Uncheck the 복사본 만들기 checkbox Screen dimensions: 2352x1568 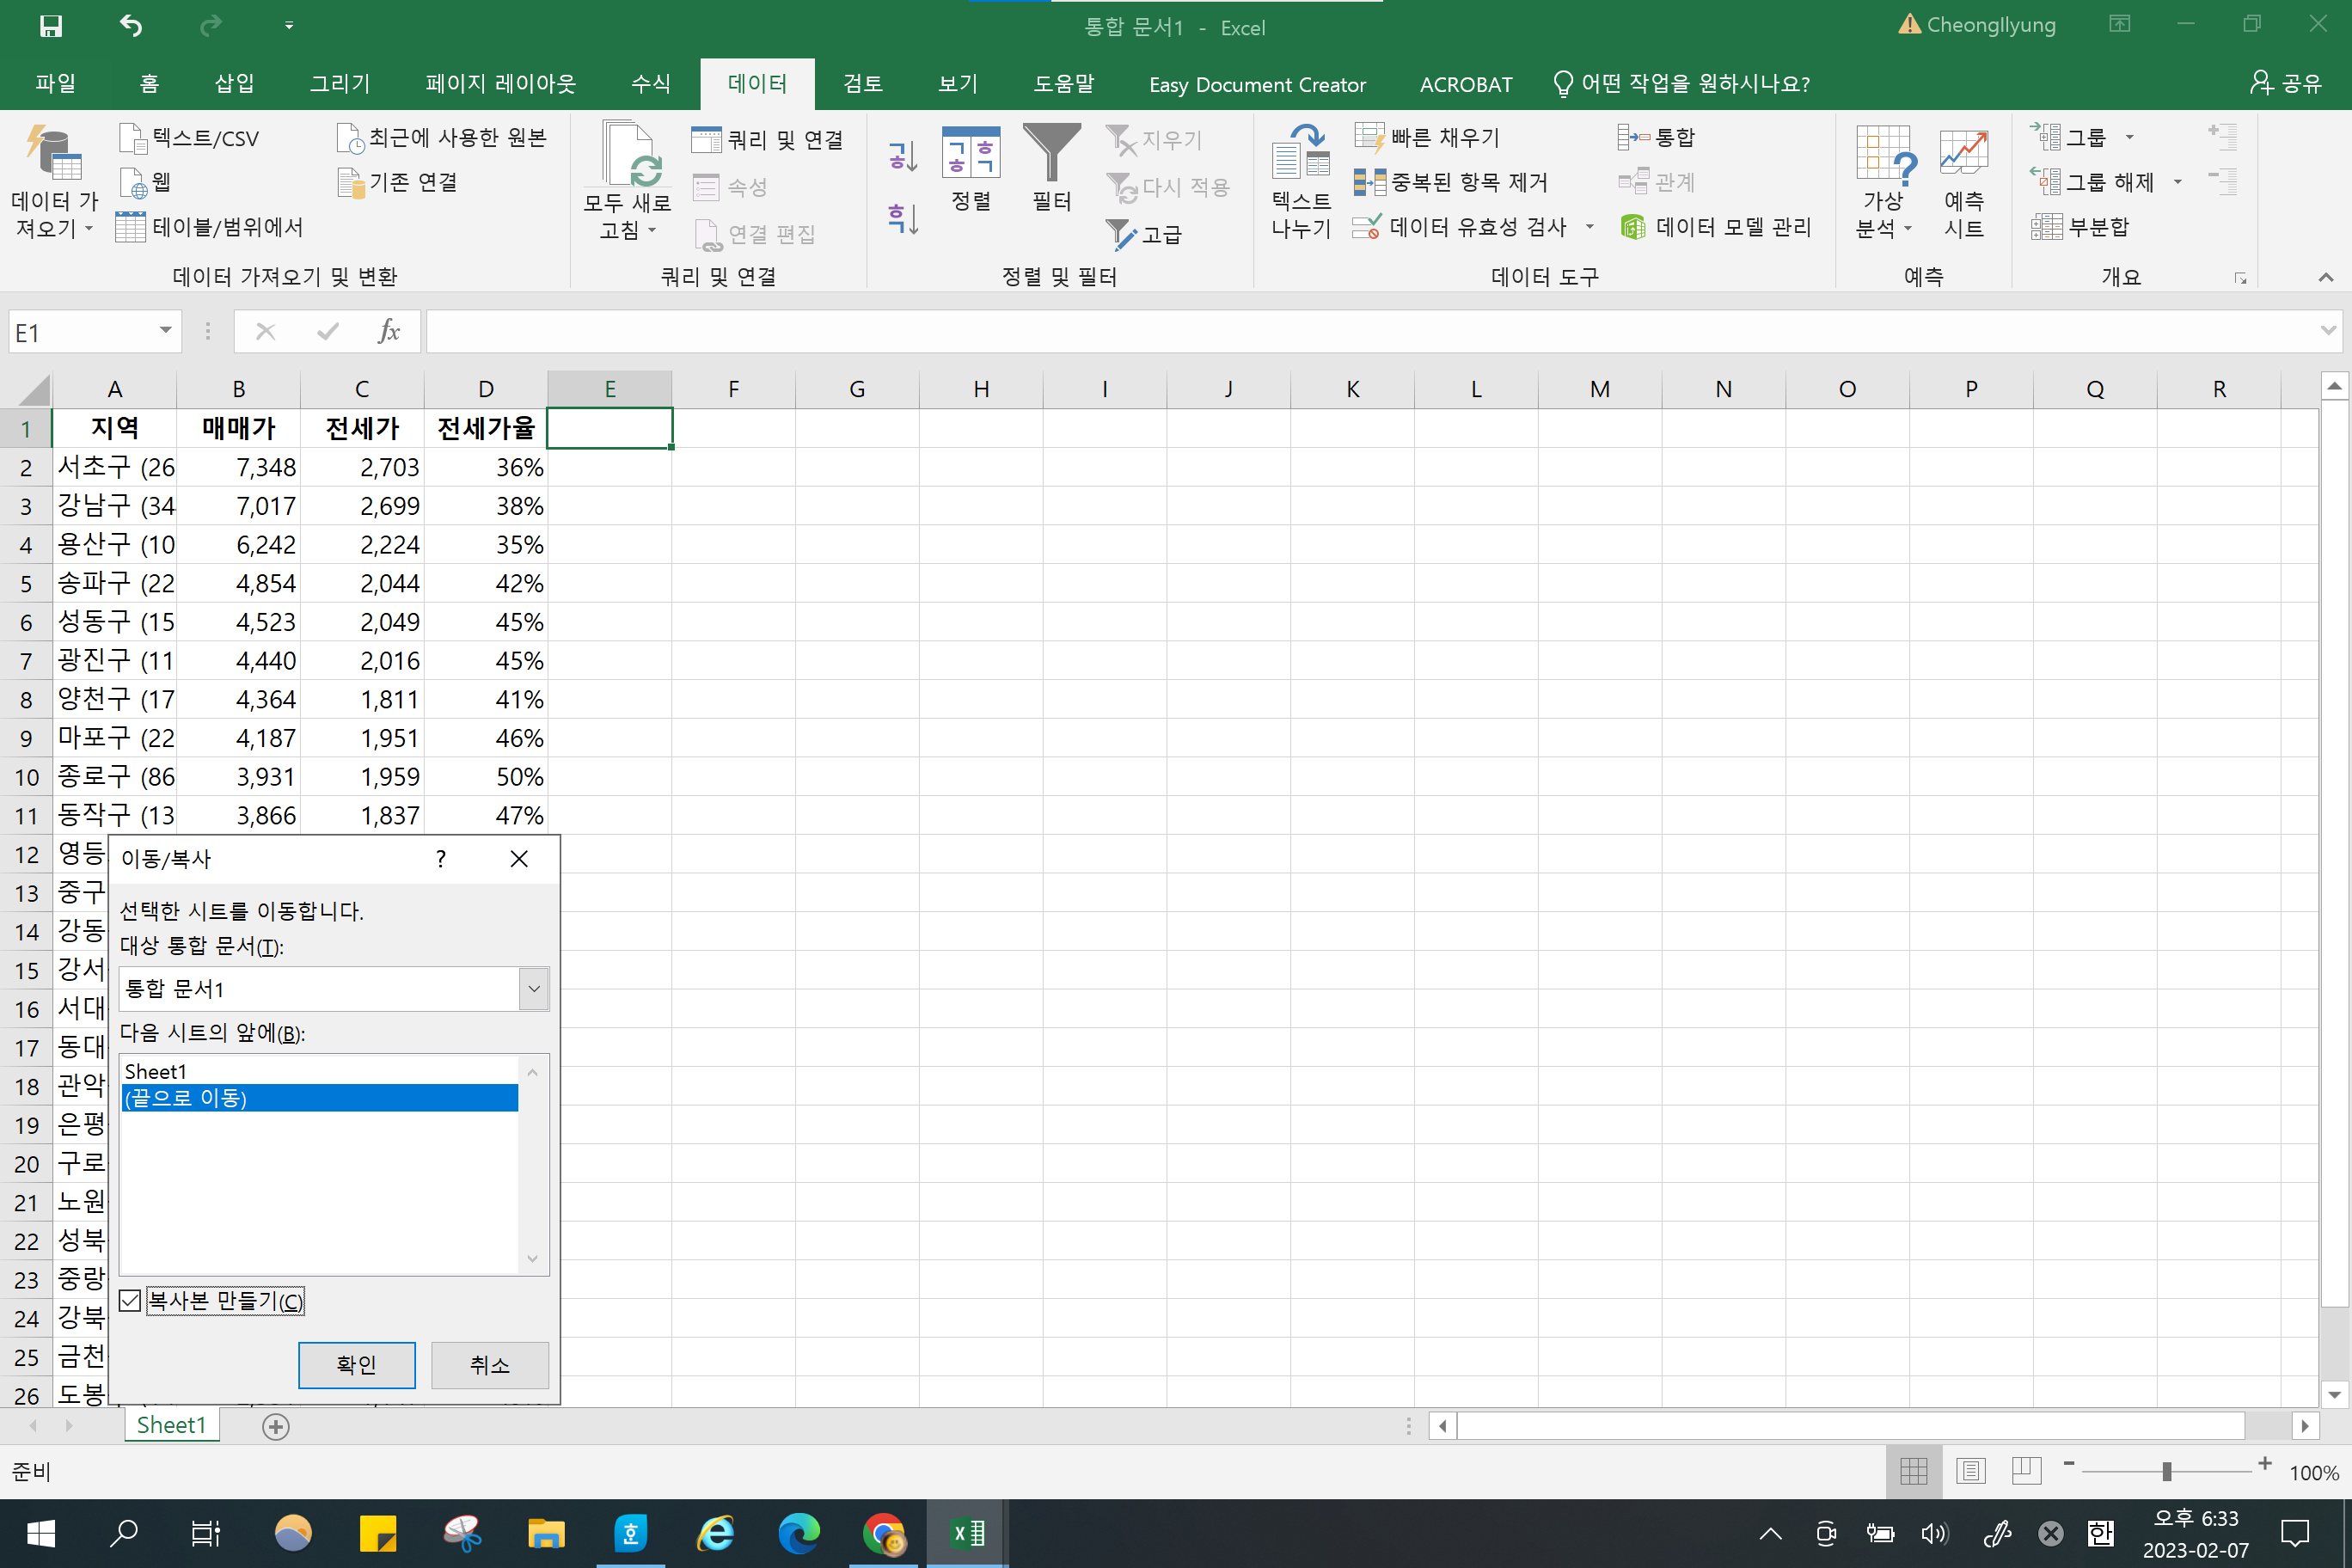131,1300
